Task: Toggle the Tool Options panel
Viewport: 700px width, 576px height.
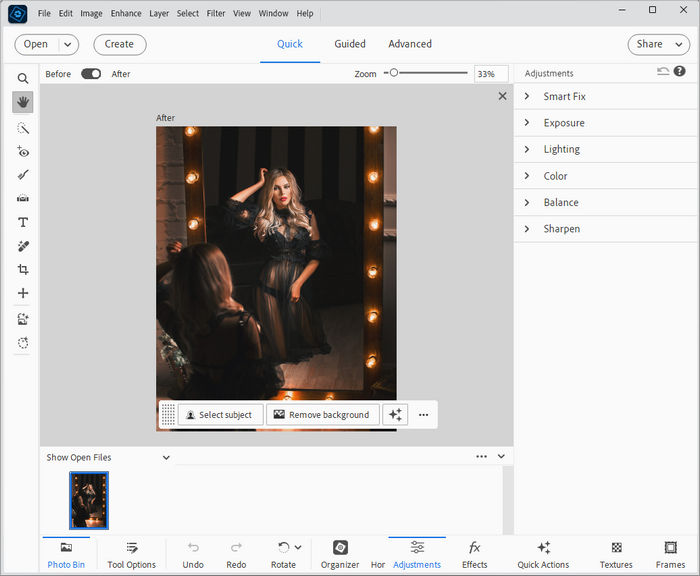Action: pos(132,554)
